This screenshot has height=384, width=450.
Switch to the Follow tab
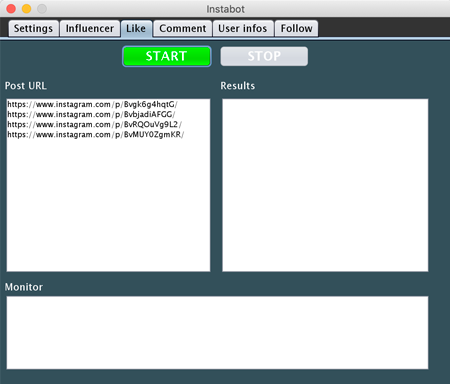(x=296, y=29)
